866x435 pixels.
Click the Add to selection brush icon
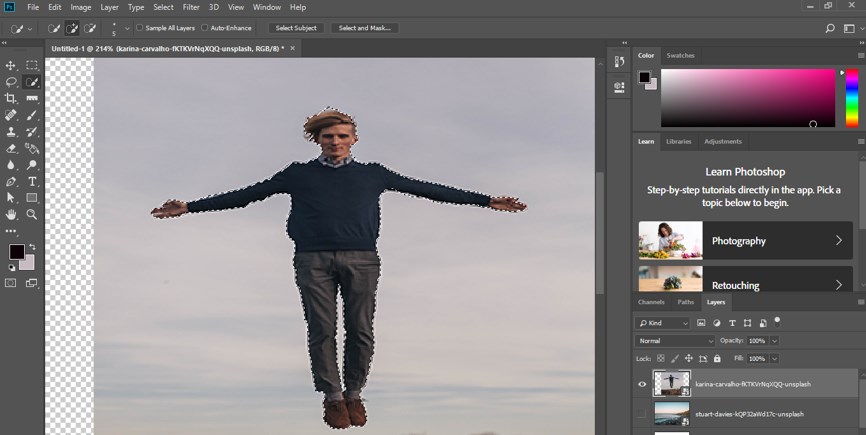72,28
